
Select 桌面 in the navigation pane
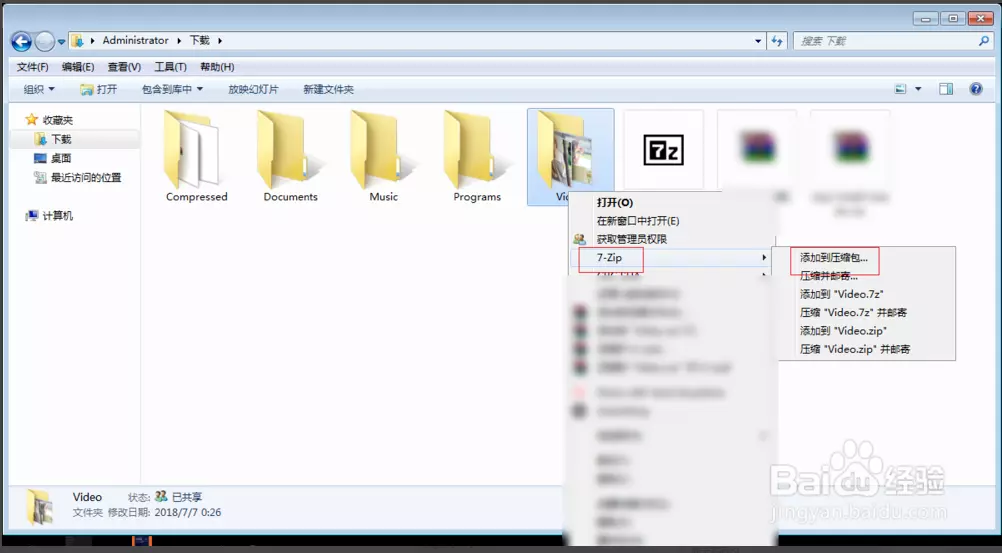[61, 158]
